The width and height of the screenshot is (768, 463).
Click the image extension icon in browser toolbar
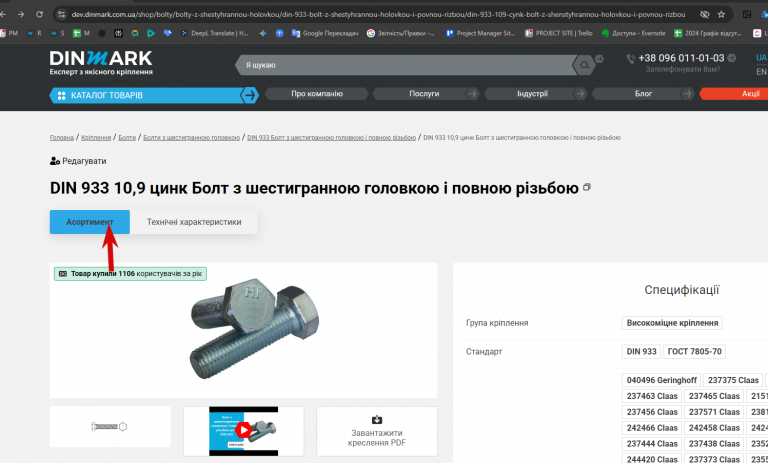click(747, 14)
